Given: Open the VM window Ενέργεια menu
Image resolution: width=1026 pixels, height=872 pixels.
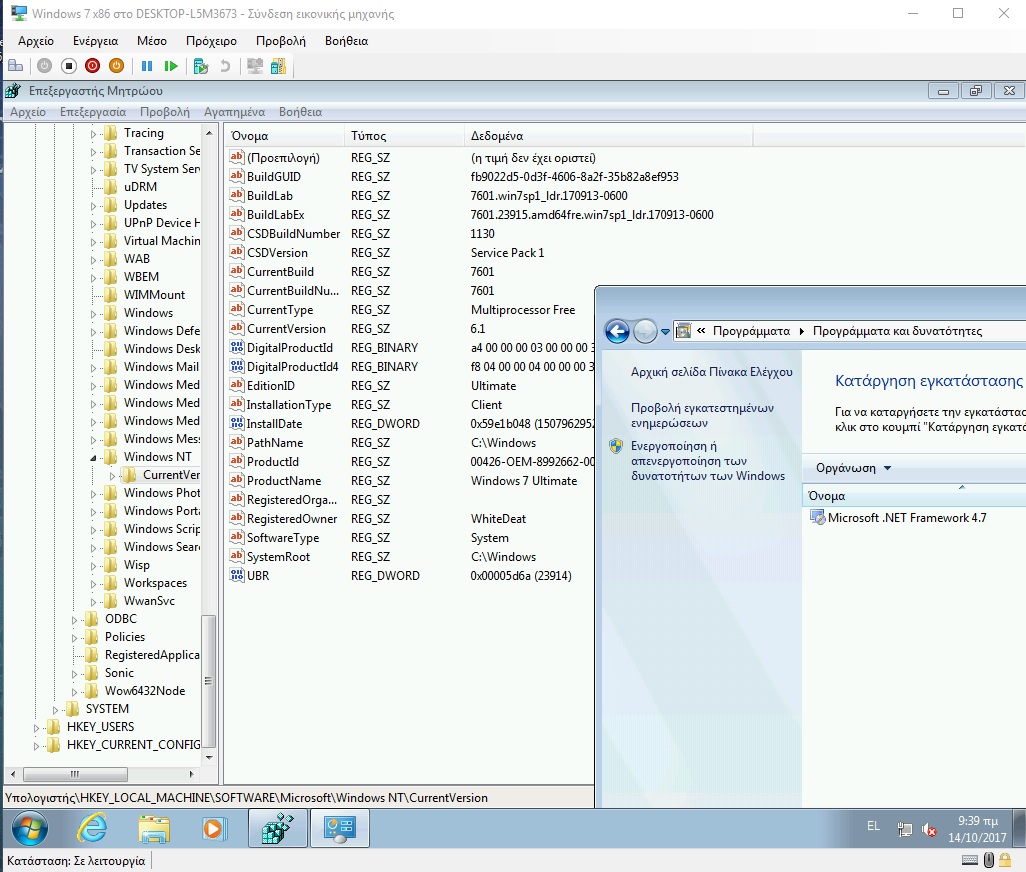Looking at the screenshot, I should point(96,41).
